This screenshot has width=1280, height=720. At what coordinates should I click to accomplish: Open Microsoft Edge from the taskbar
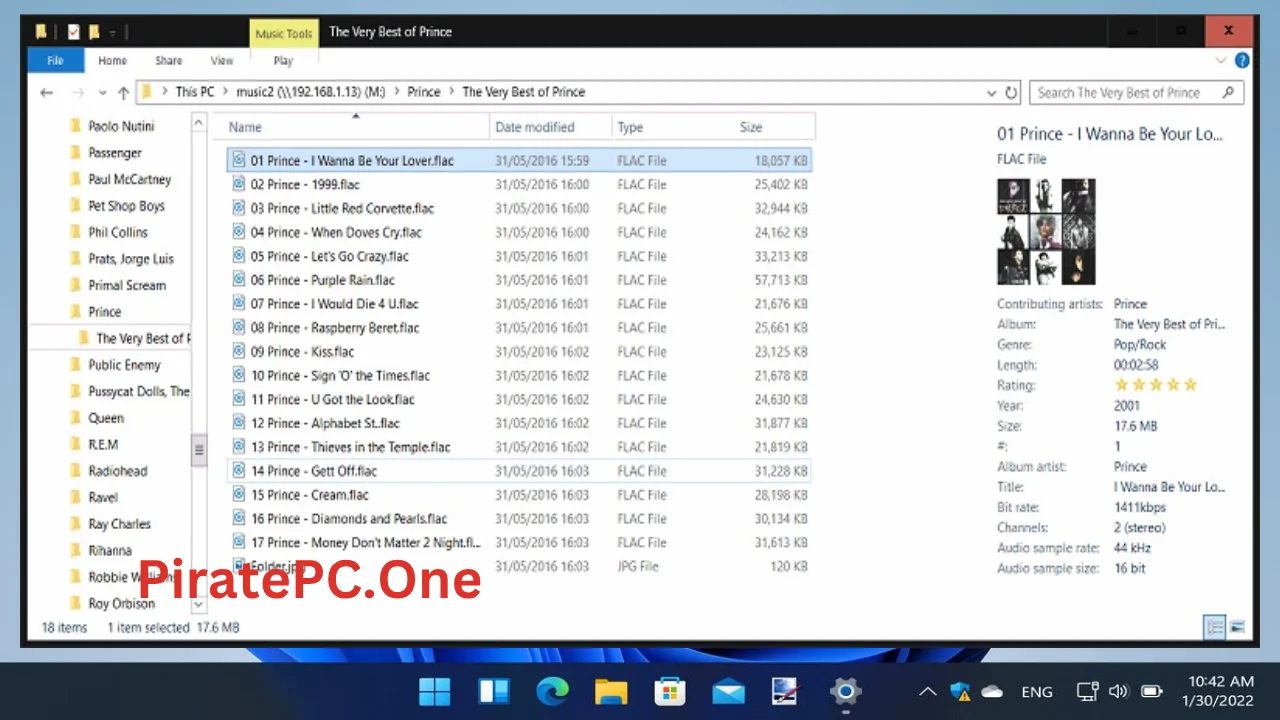coord(552,691)
